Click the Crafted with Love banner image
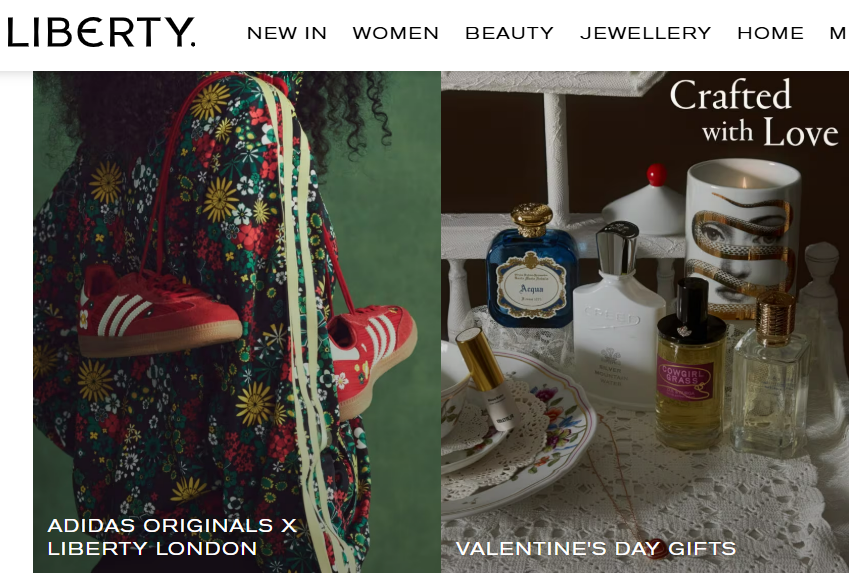The width and height of the screenshot is (849, 585). click(645, 322)
